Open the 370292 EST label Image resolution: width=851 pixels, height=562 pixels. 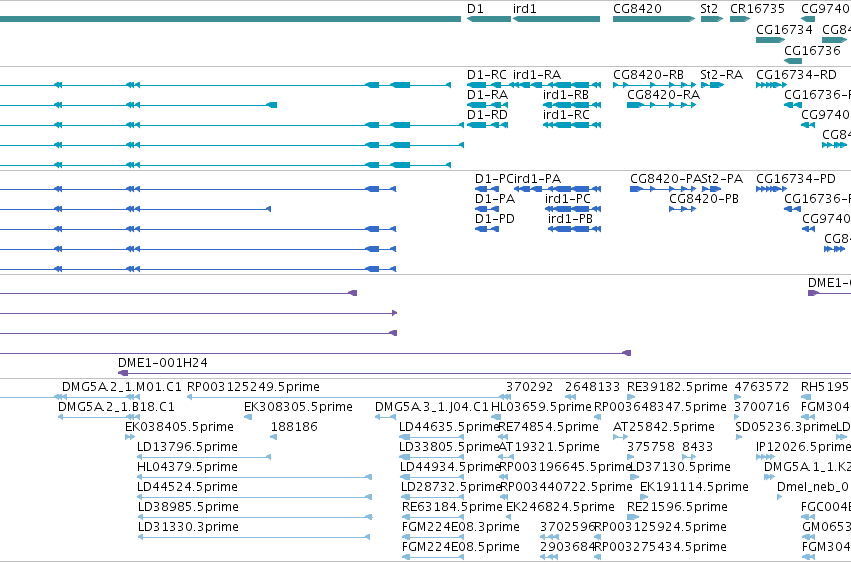pos(530,387)
